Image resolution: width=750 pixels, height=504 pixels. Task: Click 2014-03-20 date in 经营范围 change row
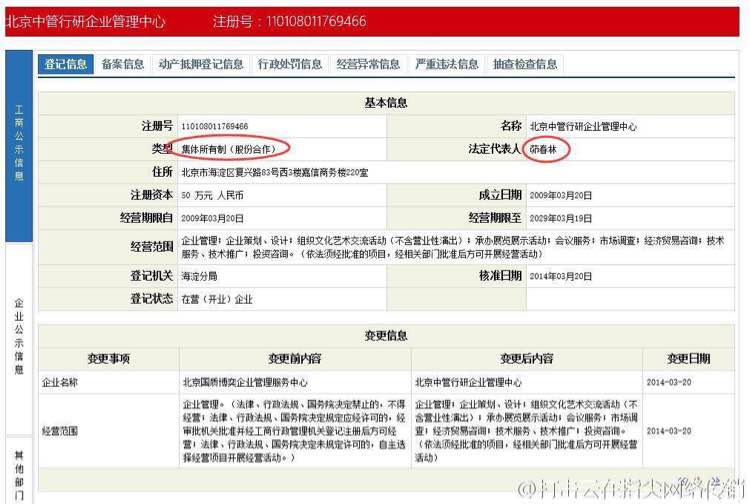[669, 431]
